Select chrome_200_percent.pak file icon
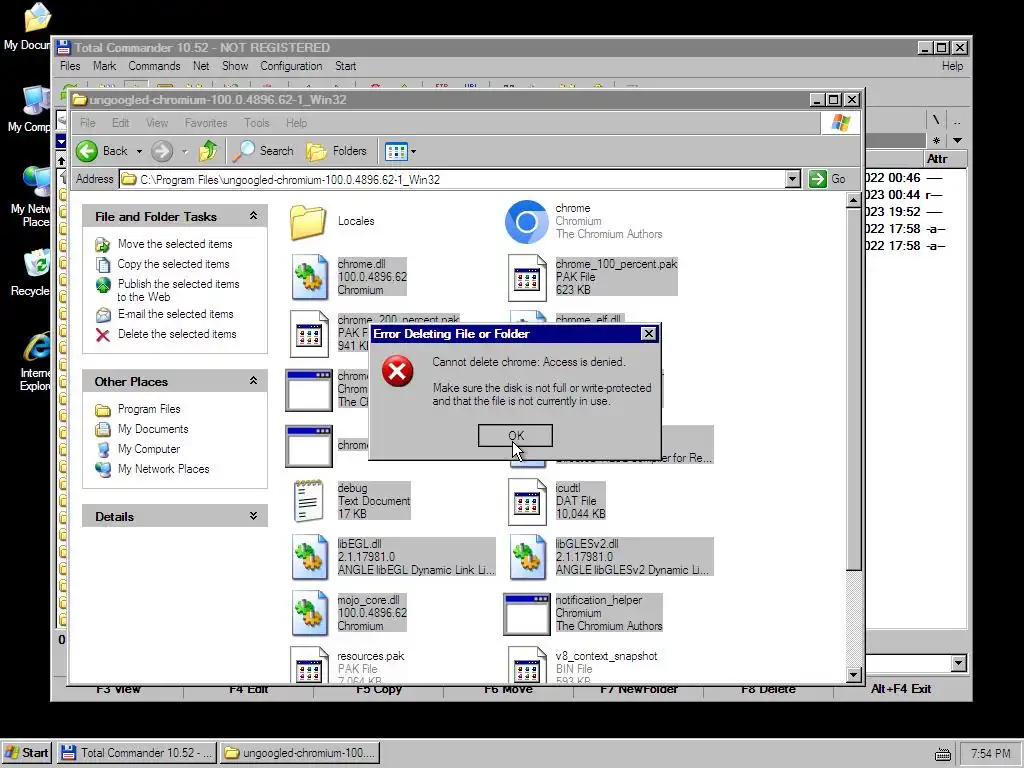 [x=309, y=334]
